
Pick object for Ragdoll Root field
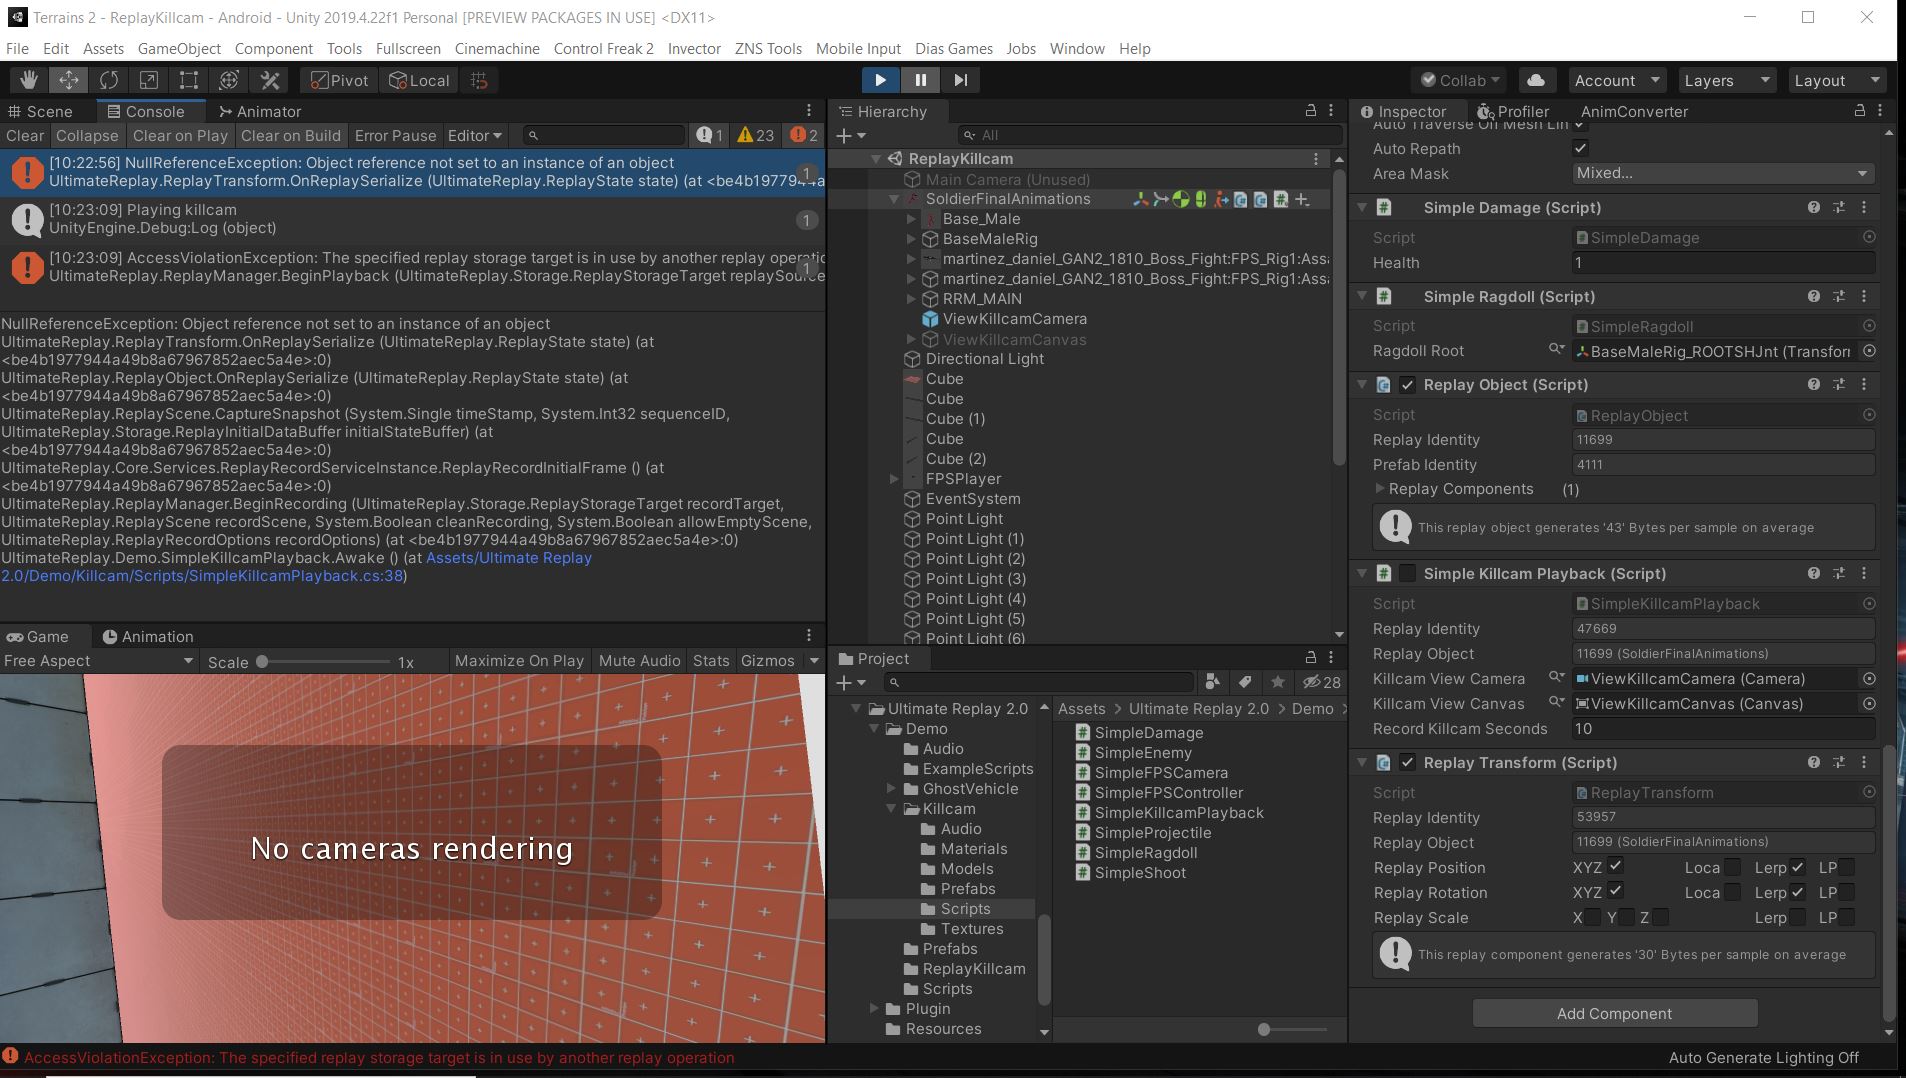(1869, 351)
